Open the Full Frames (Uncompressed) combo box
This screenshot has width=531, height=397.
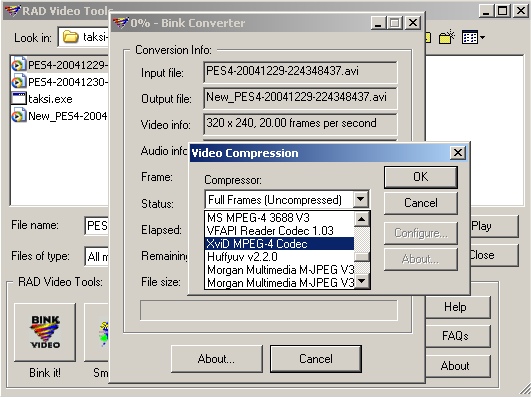pyautogui.click(x=287, y=200)
